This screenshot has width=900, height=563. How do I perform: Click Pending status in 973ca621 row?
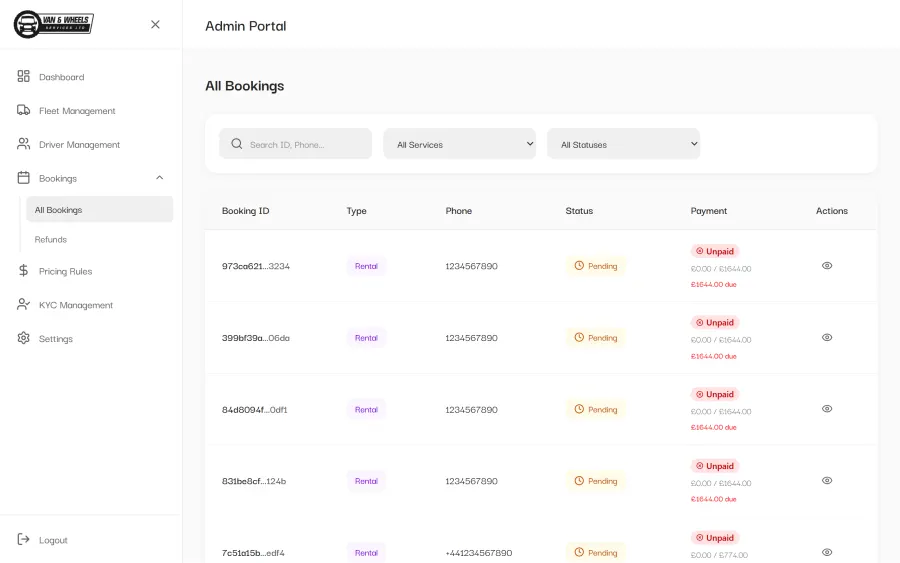[x=596, y=266]
